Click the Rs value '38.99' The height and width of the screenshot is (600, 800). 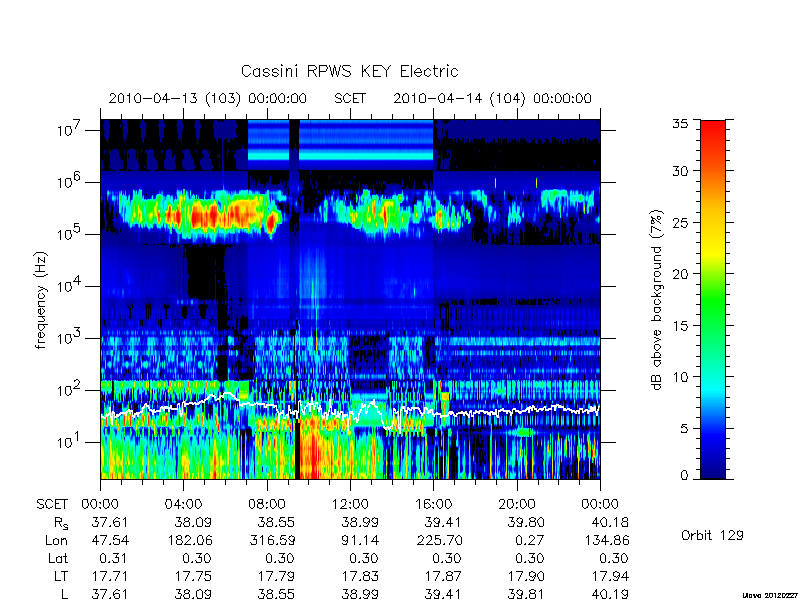(x=360, y=522)
